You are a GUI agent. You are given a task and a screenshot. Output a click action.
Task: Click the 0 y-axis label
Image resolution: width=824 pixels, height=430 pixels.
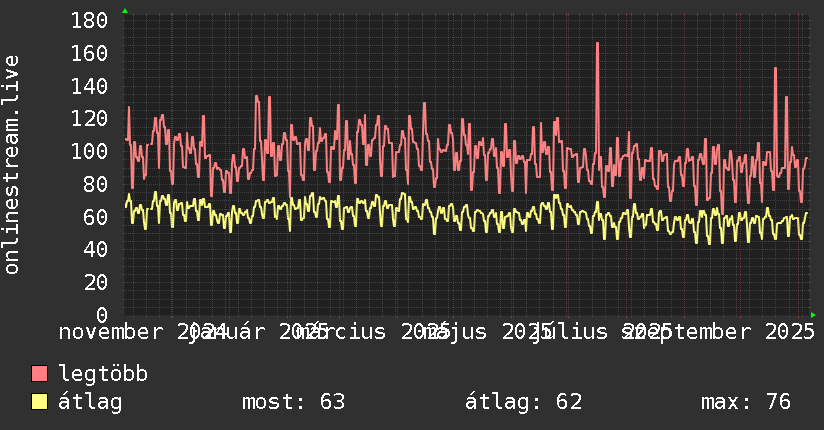pyautogui.click(x=102, y=315)
